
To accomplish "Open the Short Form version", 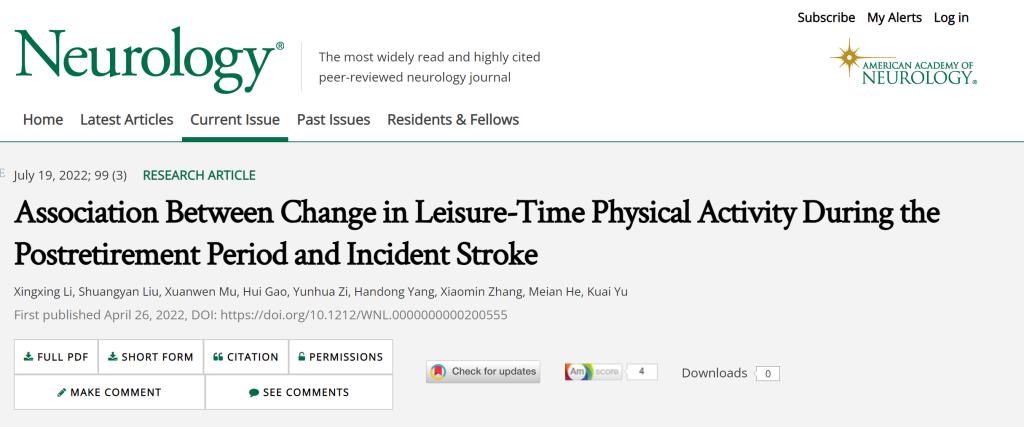I will point(151,357).
